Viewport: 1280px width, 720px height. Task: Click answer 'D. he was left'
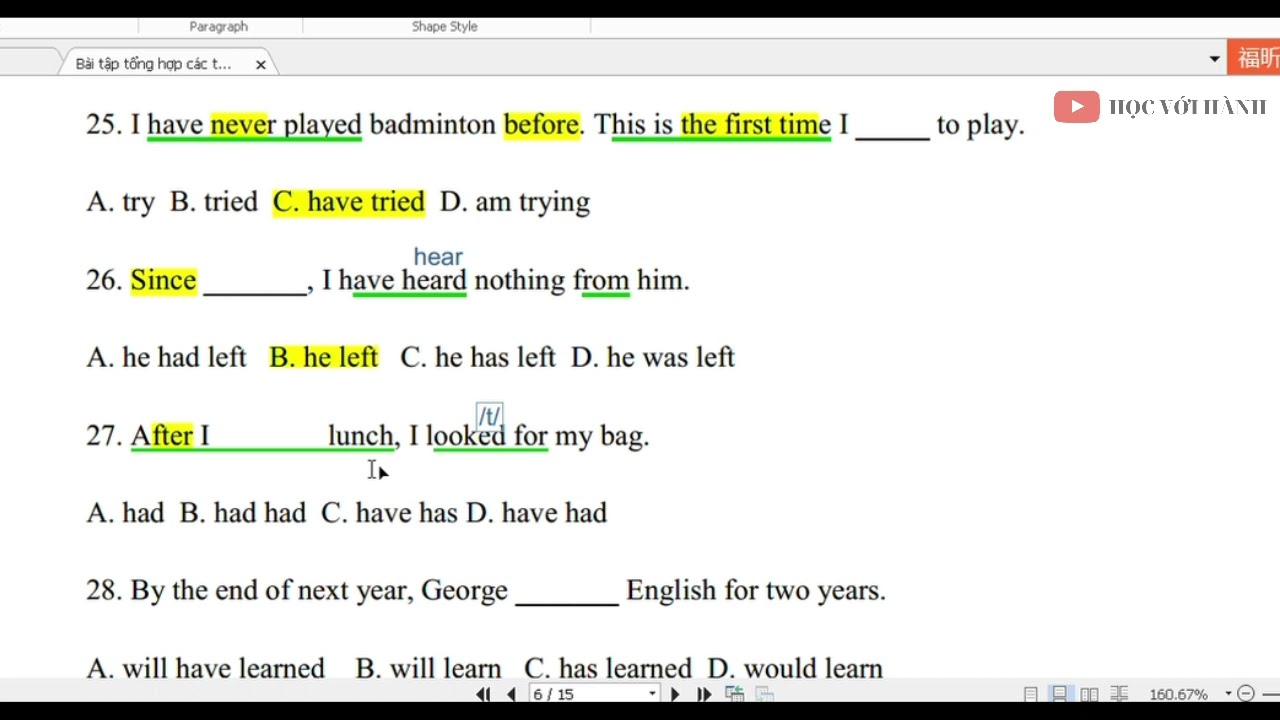(x=653, y=357)
